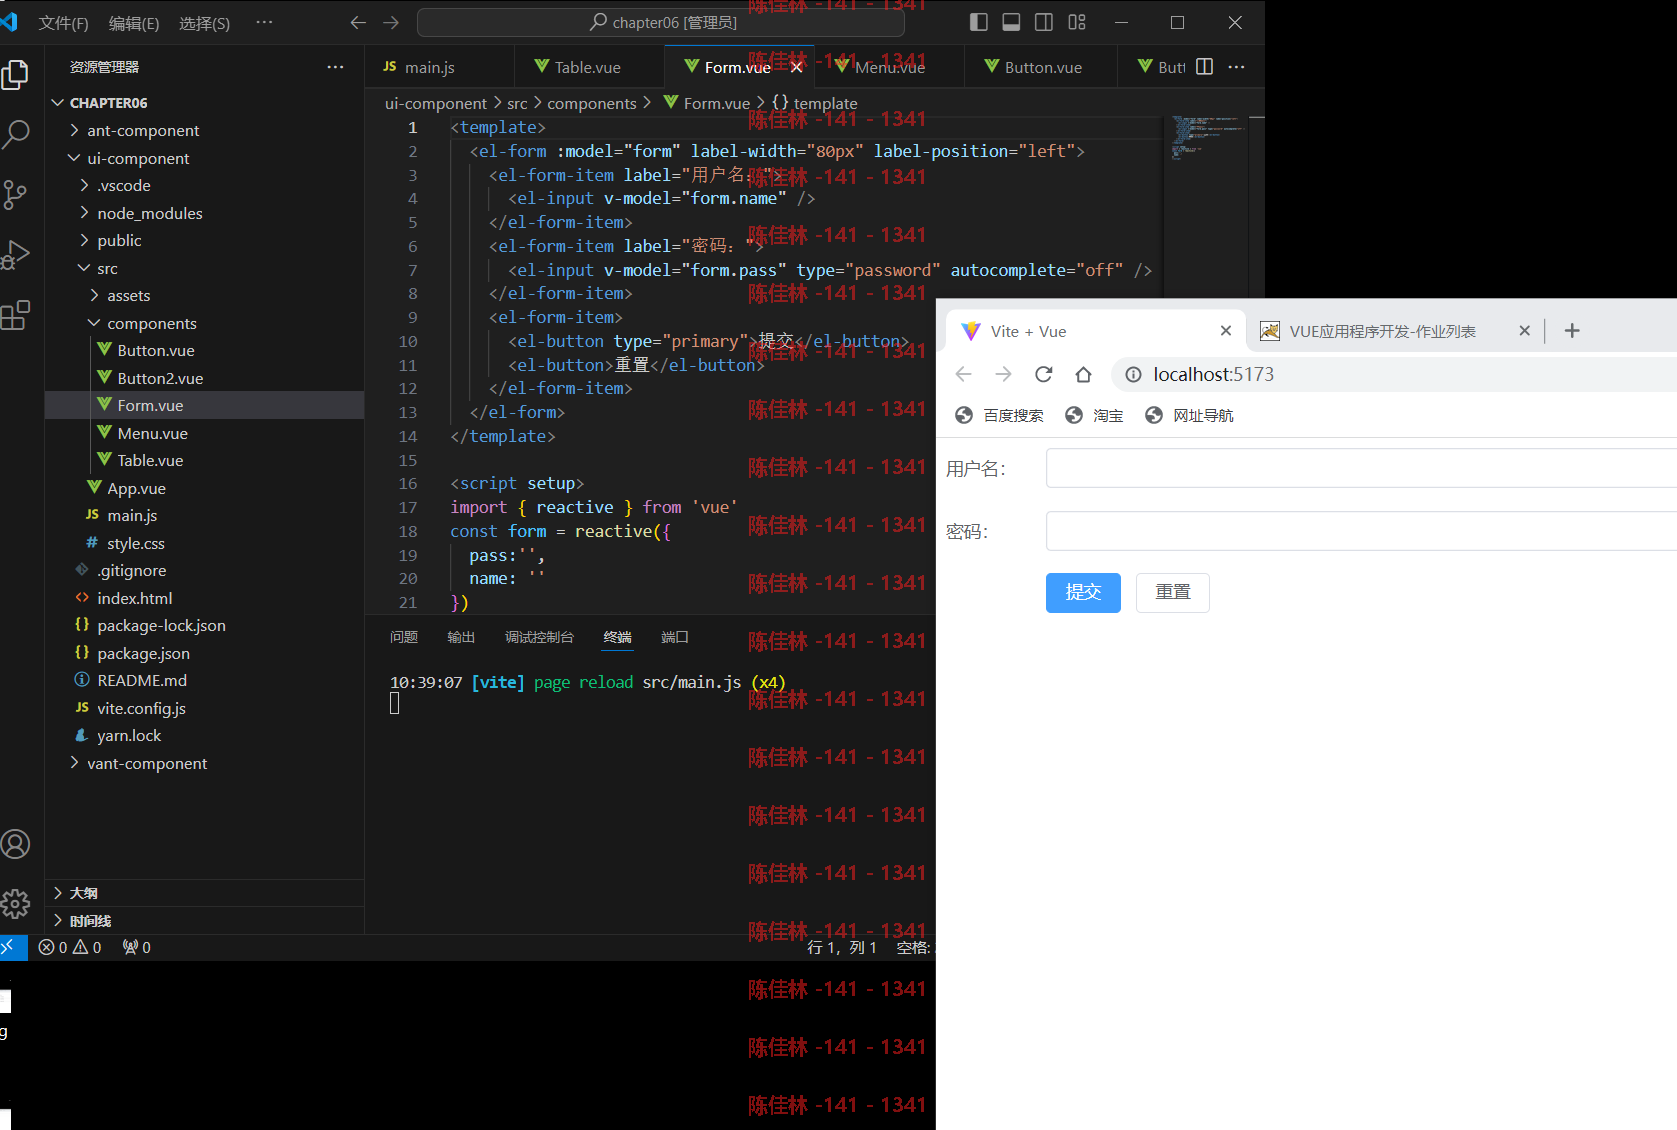Expand the 大纲 outline section
The height and width of the screenshot is (1130, 1677).
point(205,893)
